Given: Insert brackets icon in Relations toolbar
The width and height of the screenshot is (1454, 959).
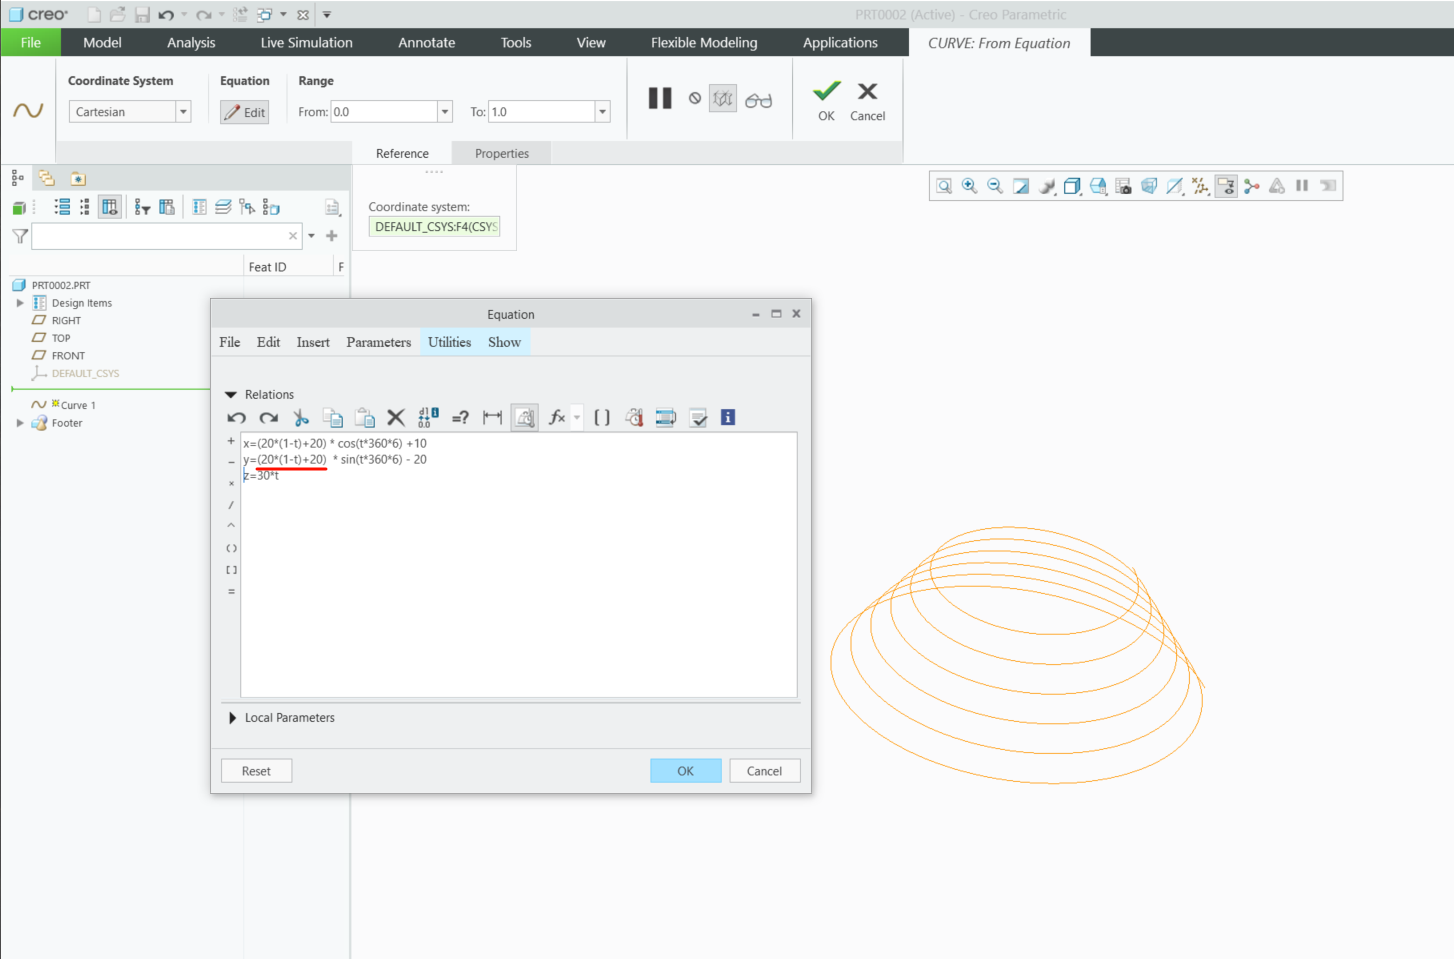Looking at the screenshot, I should [602, 418].
